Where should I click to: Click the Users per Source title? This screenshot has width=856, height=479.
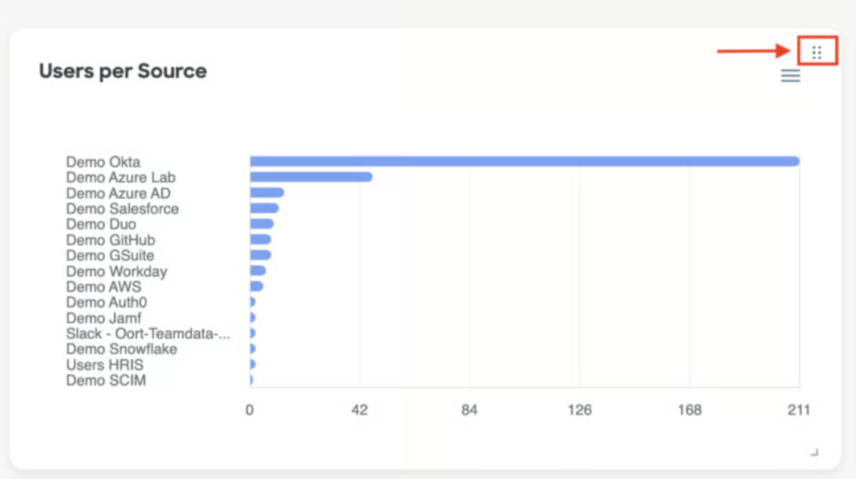click(123, 71)
